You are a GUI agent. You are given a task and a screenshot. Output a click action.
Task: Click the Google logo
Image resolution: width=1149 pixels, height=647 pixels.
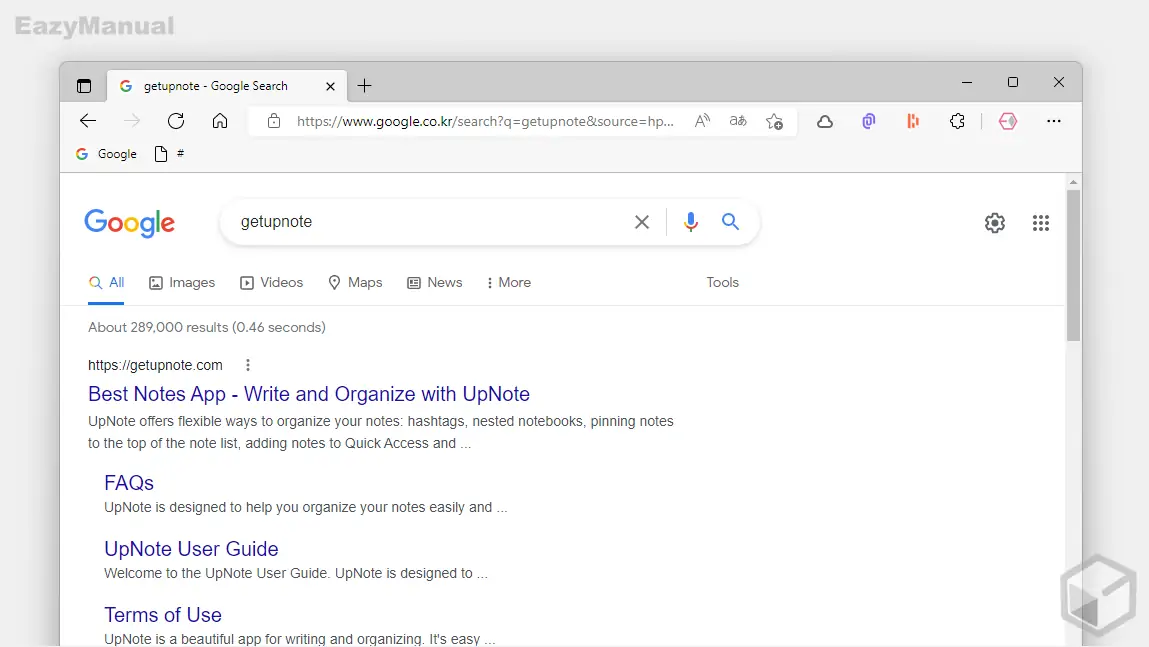coord(130,223)
